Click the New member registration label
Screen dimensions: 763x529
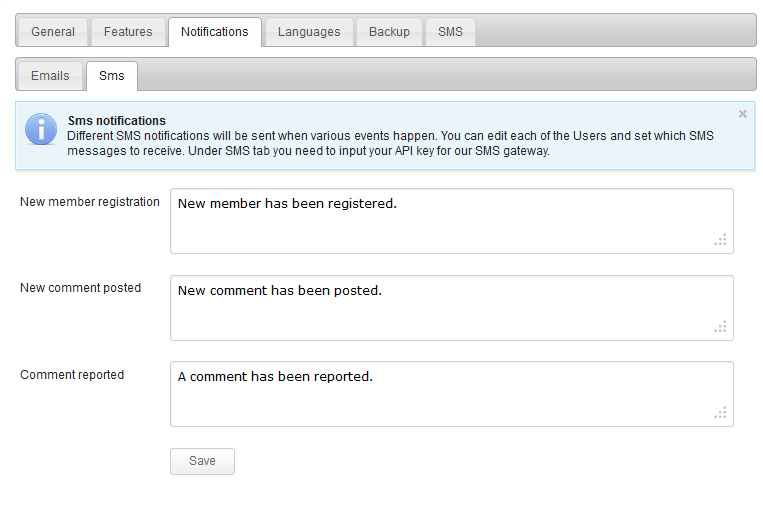tap(90, 202)
